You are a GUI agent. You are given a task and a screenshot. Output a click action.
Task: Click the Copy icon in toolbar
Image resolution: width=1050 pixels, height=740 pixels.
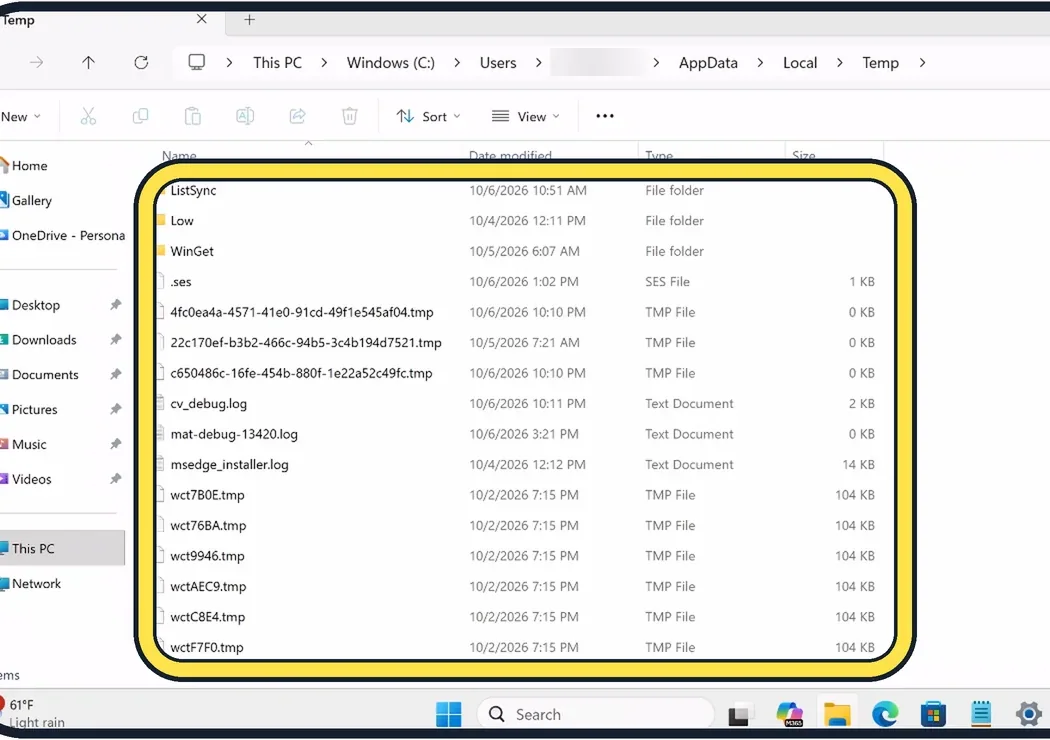point(141,116)
